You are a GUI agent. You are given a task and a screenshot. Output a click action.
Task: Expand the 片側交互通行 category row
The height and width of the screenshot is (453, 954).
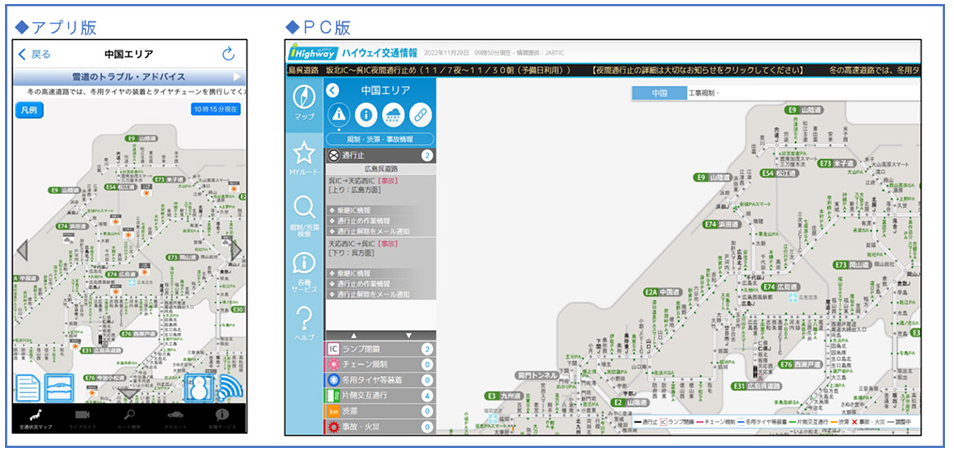pos(380,396)
